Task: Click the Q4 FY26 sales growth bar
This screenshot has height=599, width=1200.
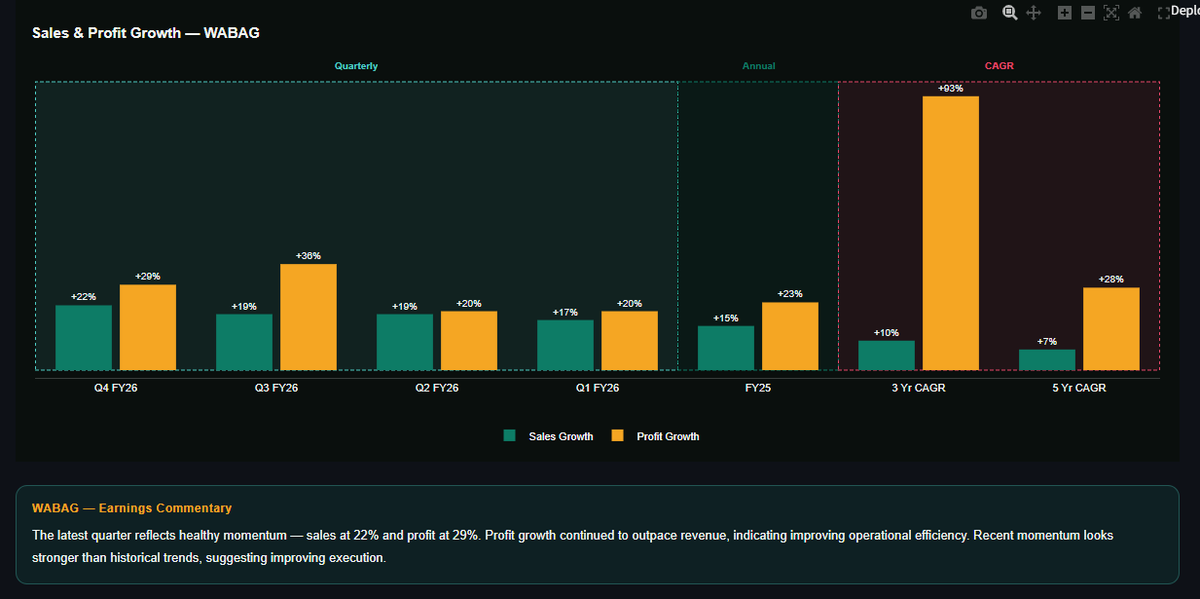Action: pos(84,338)
